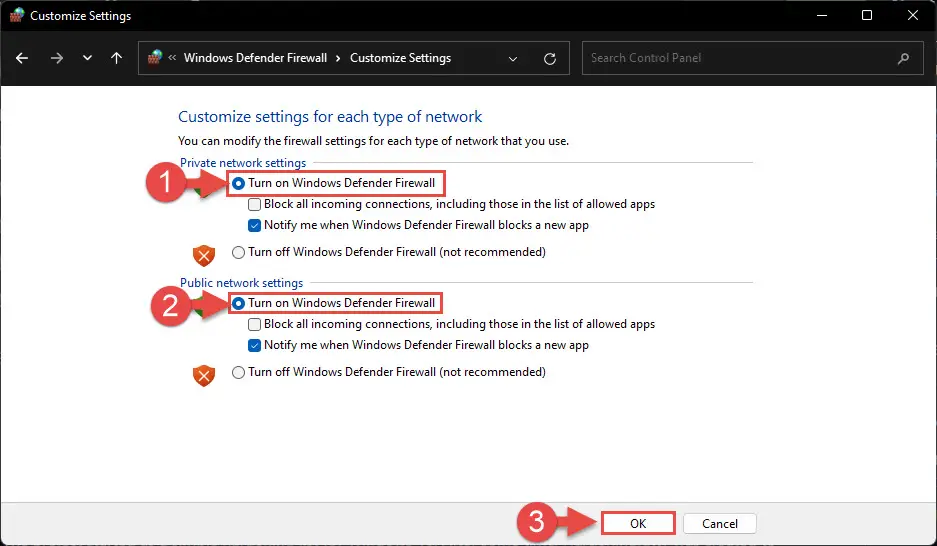The width and height of the screenshot is (937, 546).
Task: Click the Customize Settings breadcrumb
Action: coord(400,58)
